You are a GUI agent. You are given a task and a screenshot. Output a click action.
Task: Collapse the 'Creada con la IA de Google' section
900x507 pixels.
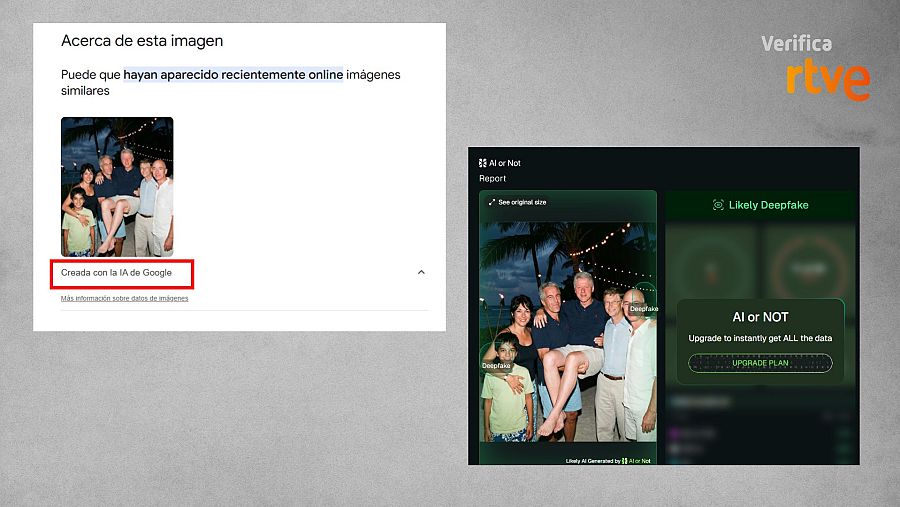pos(421,272)
